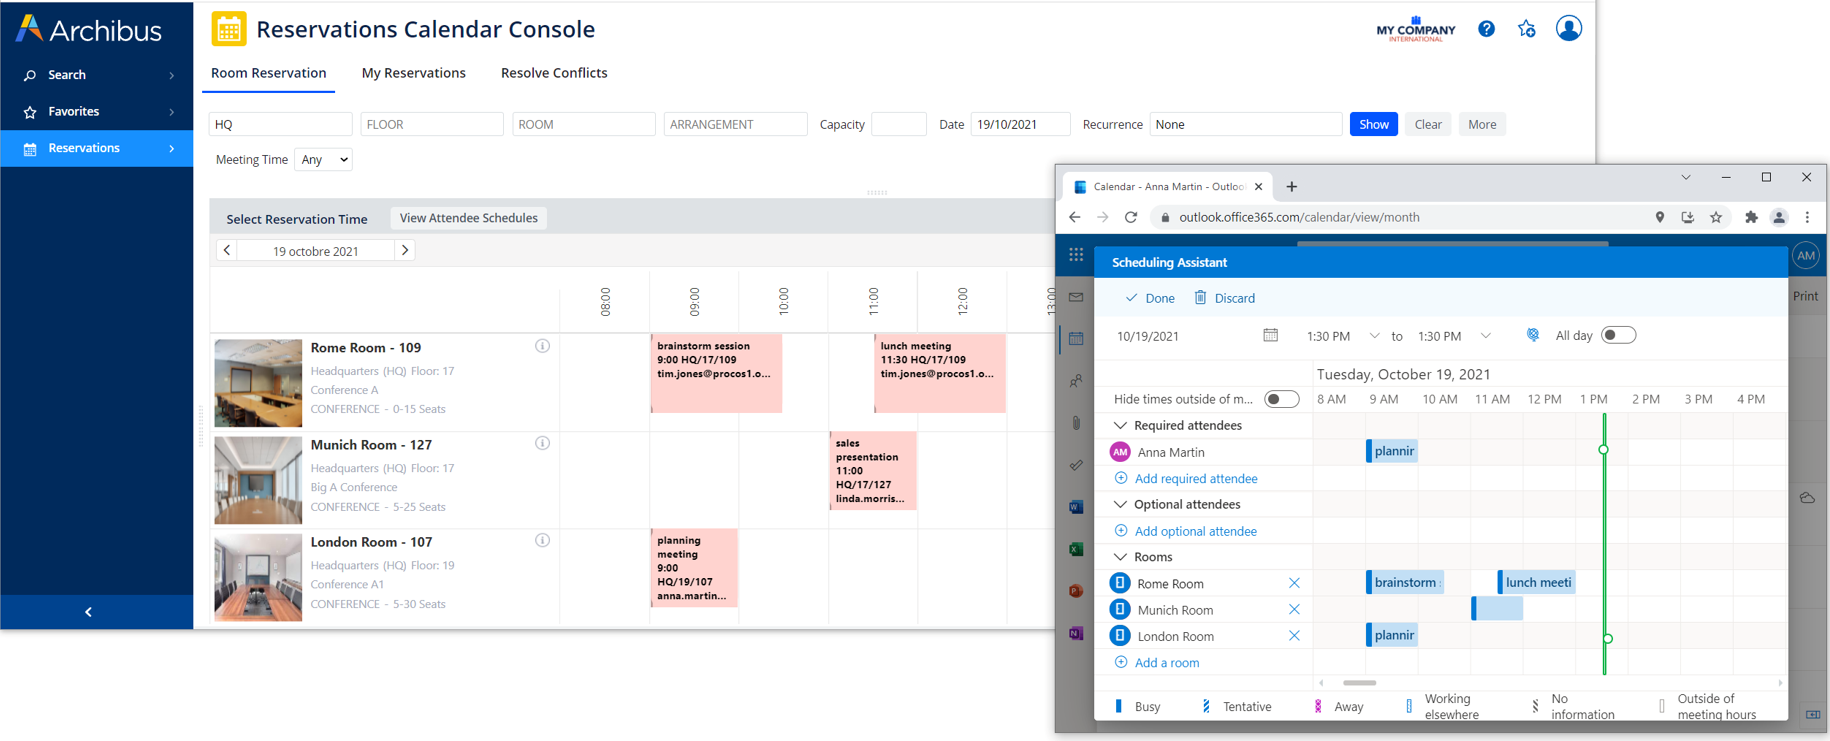
Task: Click the help question mark icon
Action: [x=1486, y=29]
